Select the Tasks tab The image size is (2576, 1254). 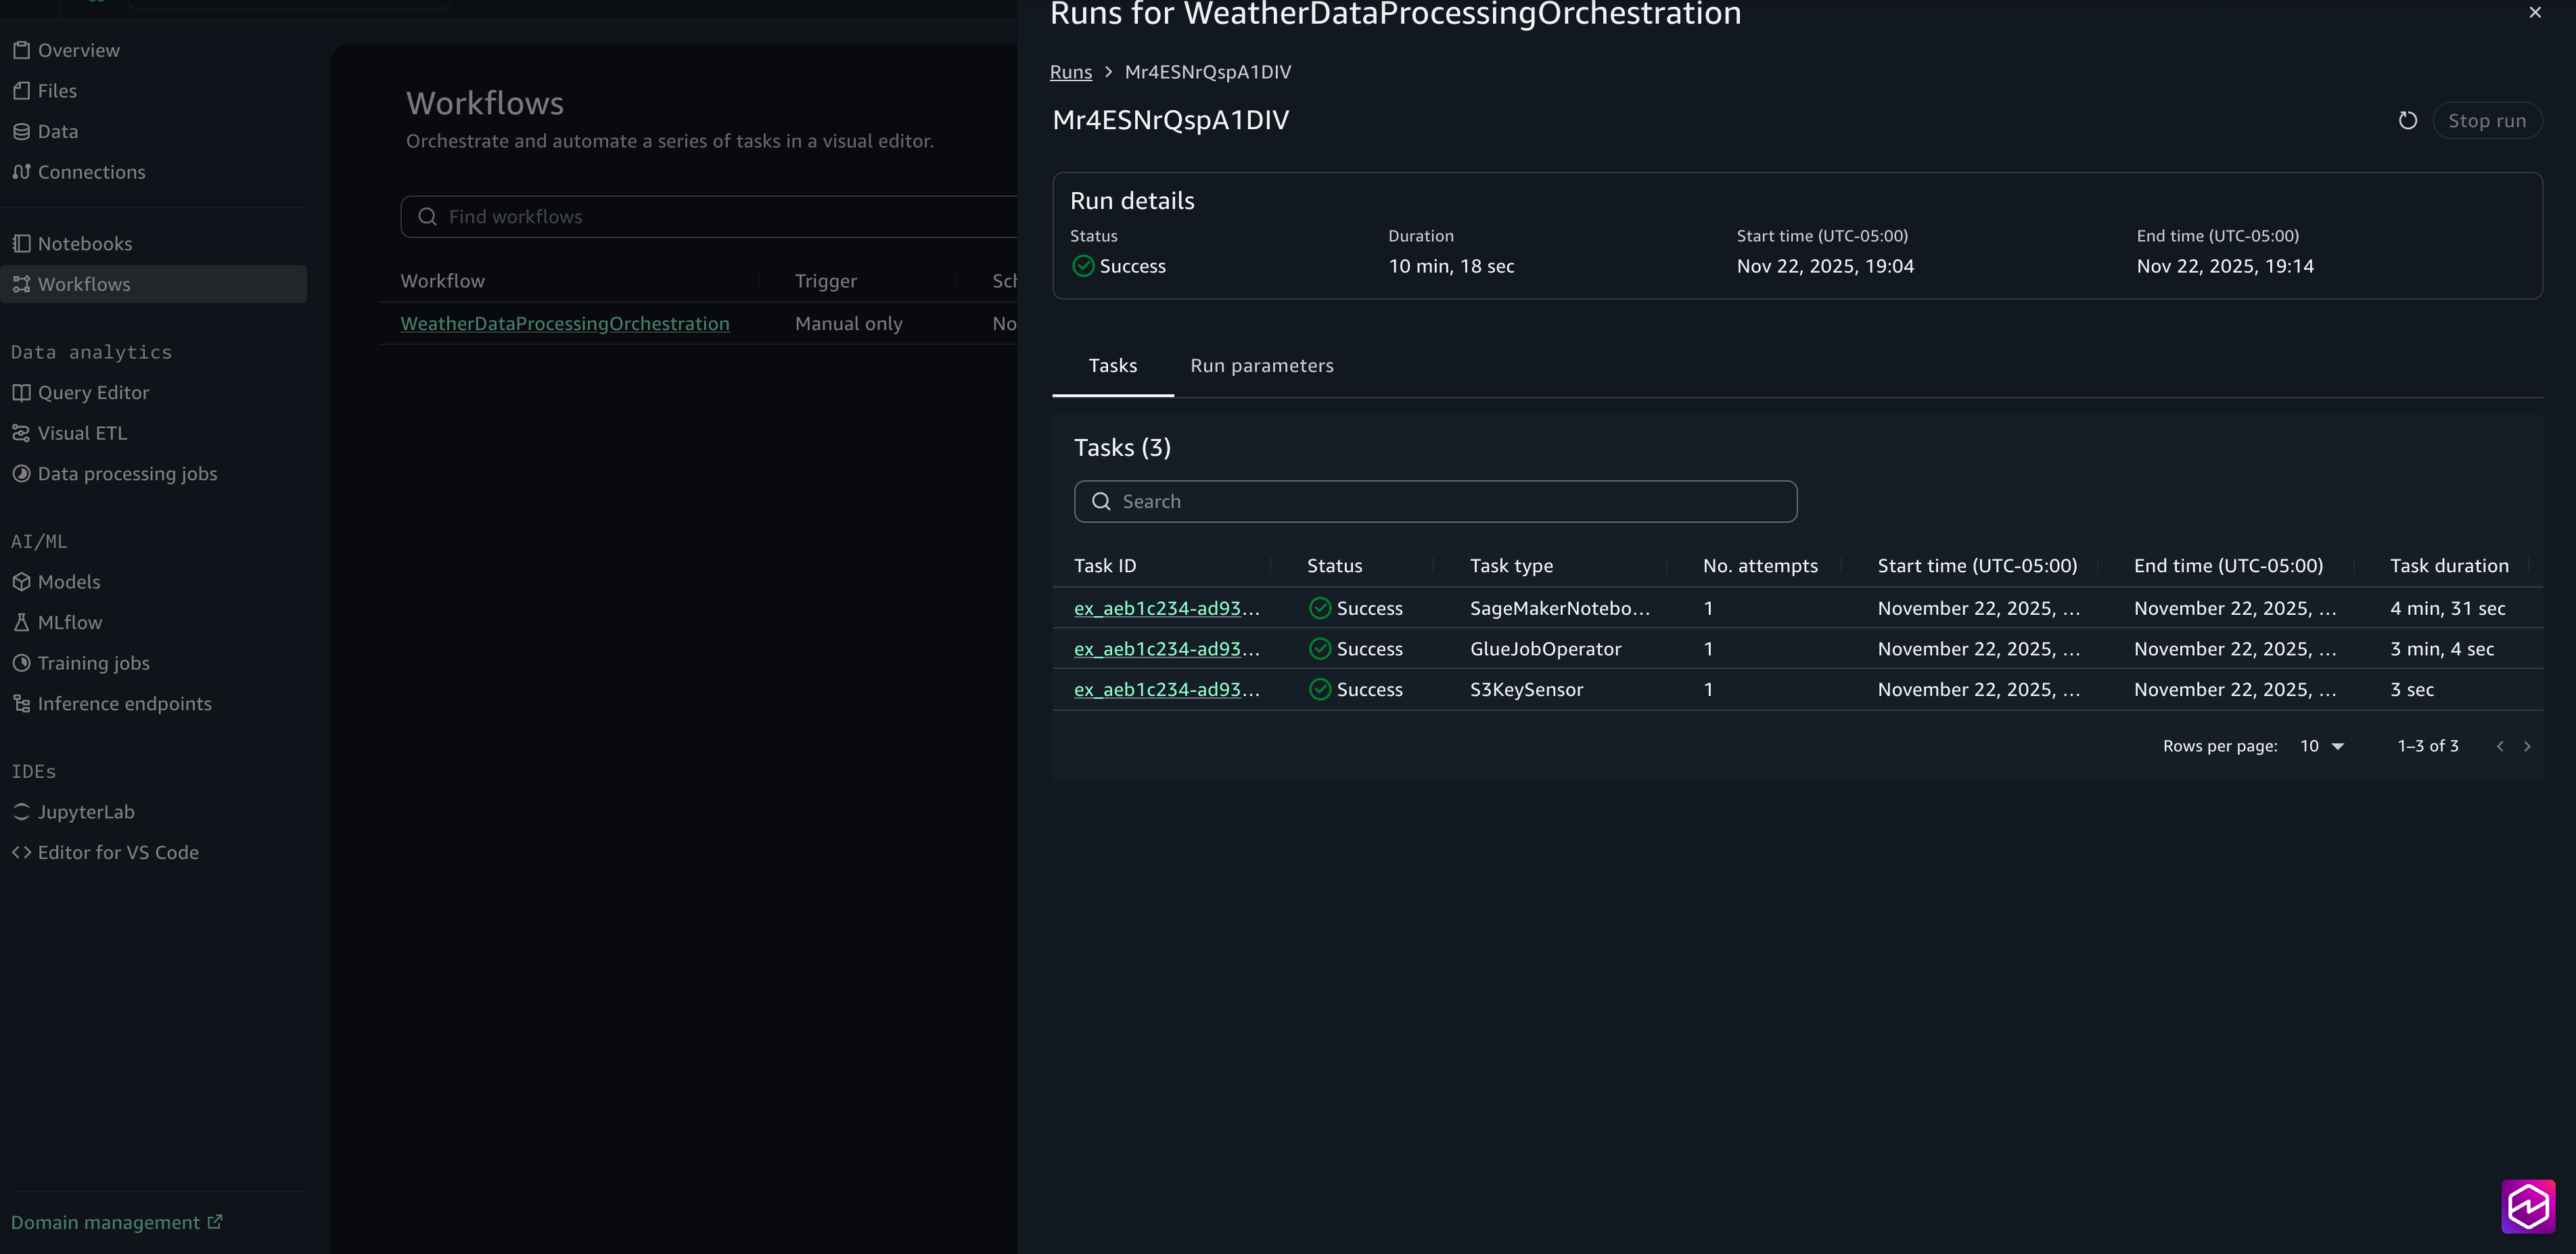point(1112,366)
